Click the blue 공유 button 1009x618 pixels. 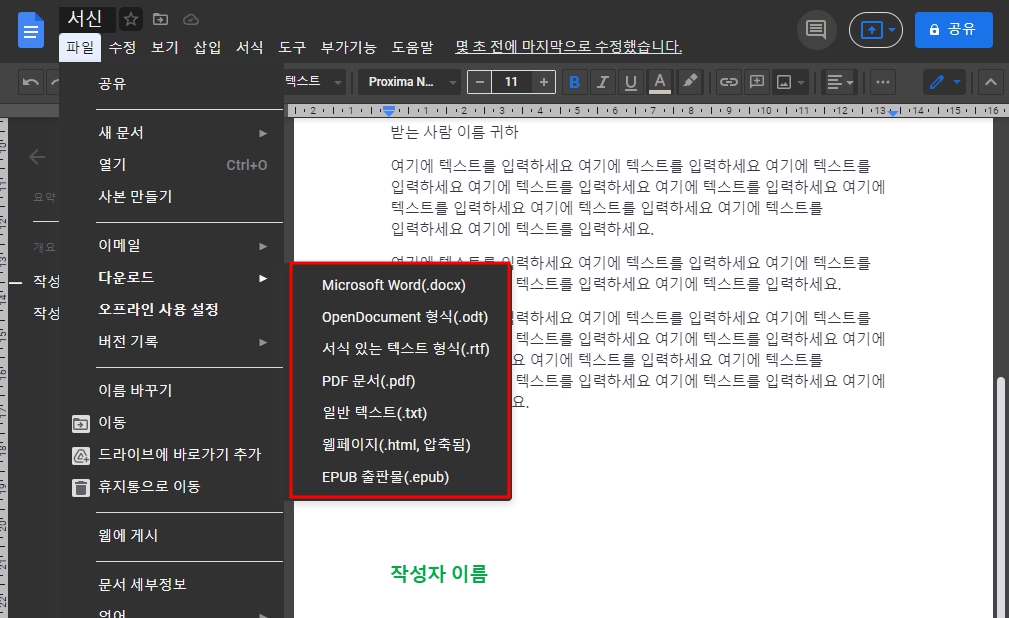click(953, 28)
